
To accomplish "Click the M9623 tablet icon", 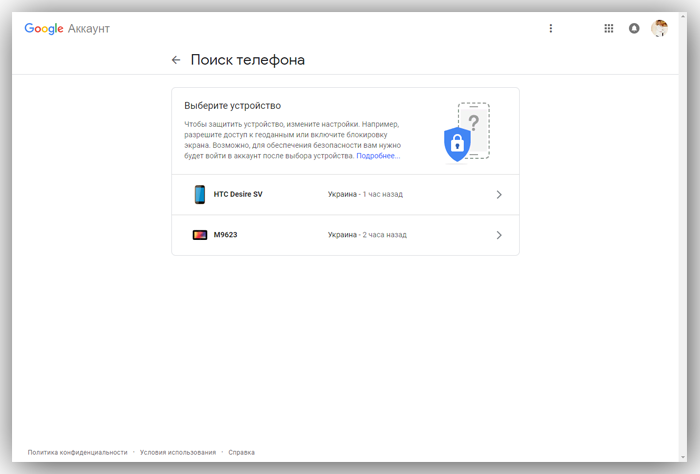I will point(200,235).
